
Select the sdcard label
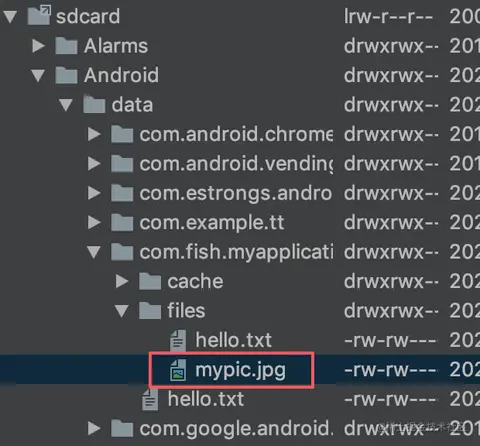point(88,16)
